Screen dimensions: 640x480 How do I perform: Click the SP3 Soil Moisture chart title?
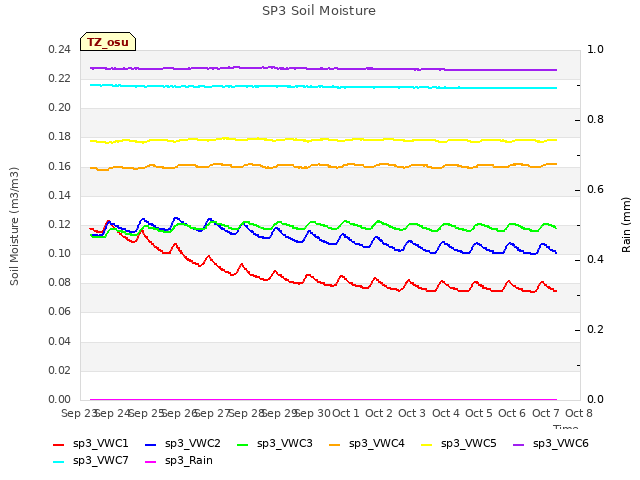pyautogui.click(x=319, y=11)
